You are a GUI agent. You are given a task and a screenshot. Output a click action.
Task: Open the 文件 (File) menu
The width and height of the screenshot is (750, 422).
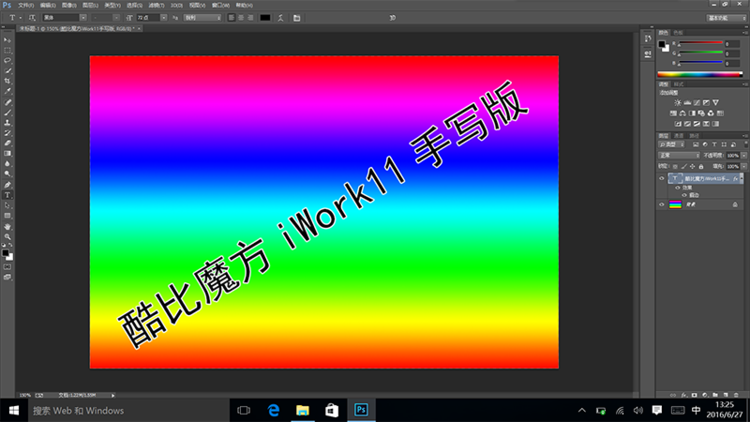(x=26, y=5)
